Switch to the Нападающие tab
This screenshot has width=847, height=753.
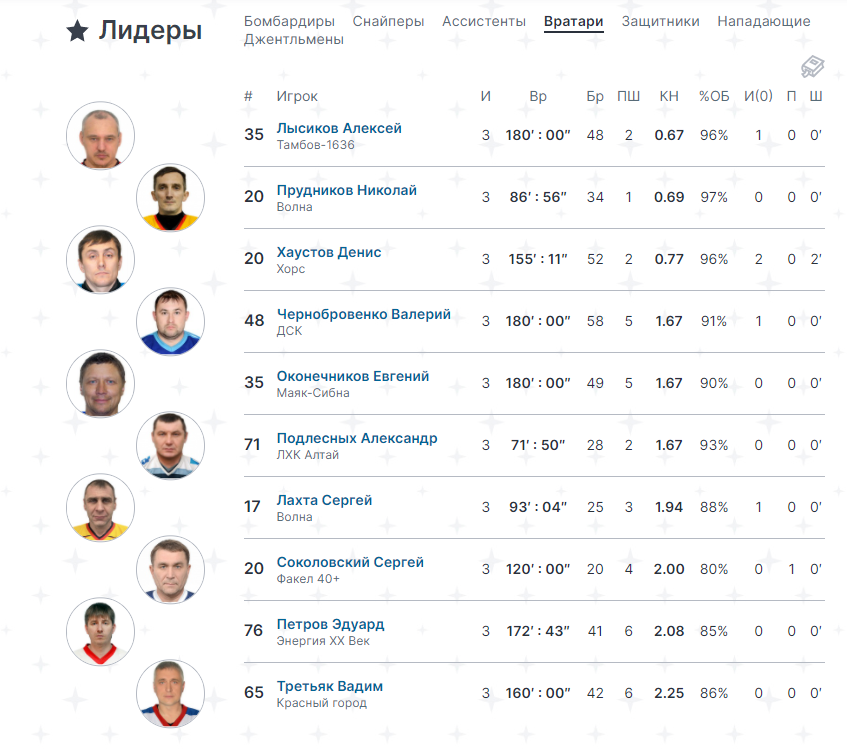[764, 21]
